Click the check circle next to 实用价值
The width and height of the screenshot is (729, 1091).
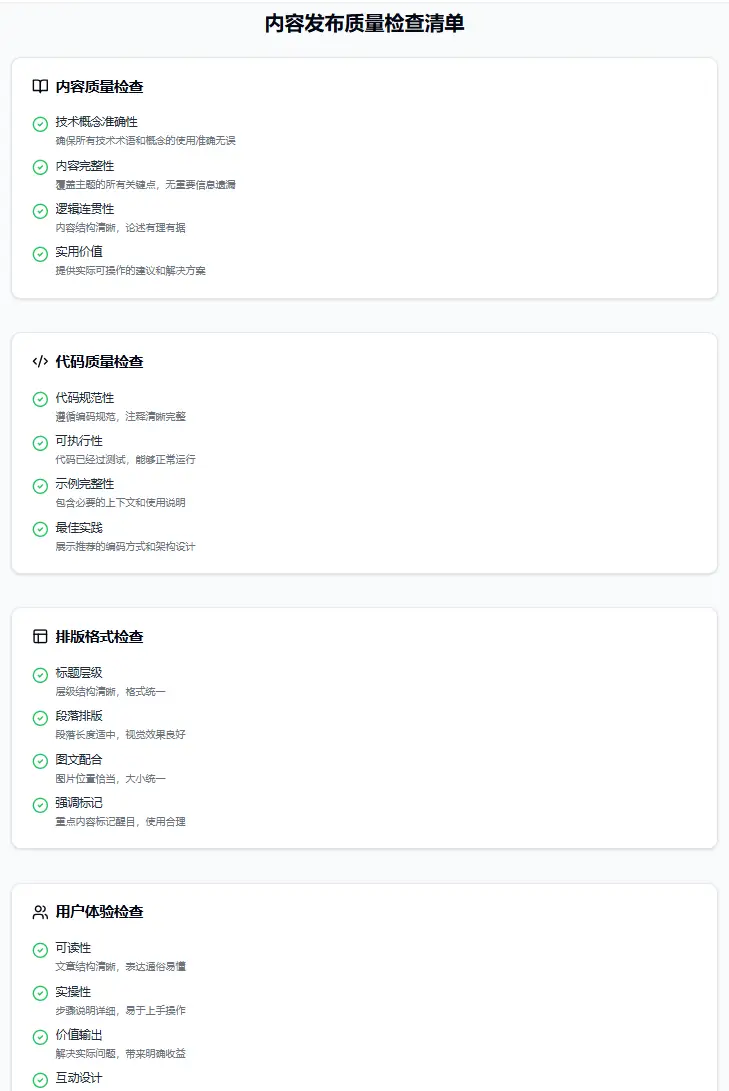click(x=40, y=254)
